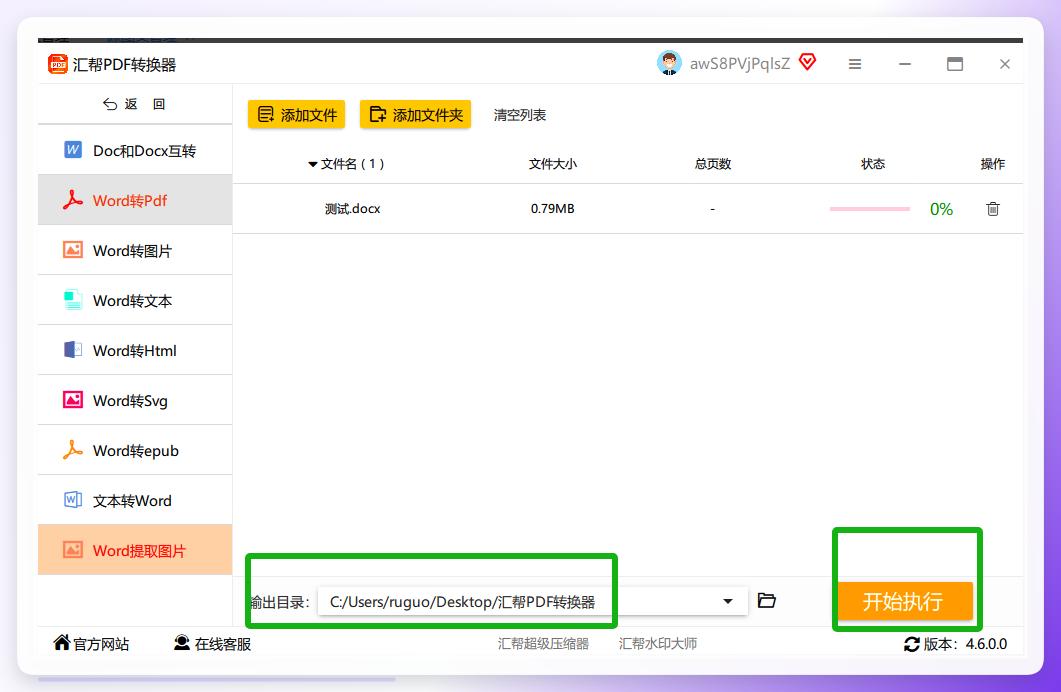The width and height of the screenshot is (1061, 692).
Task: Click the 添加文件夹 button
Action: tap(415, 115)
